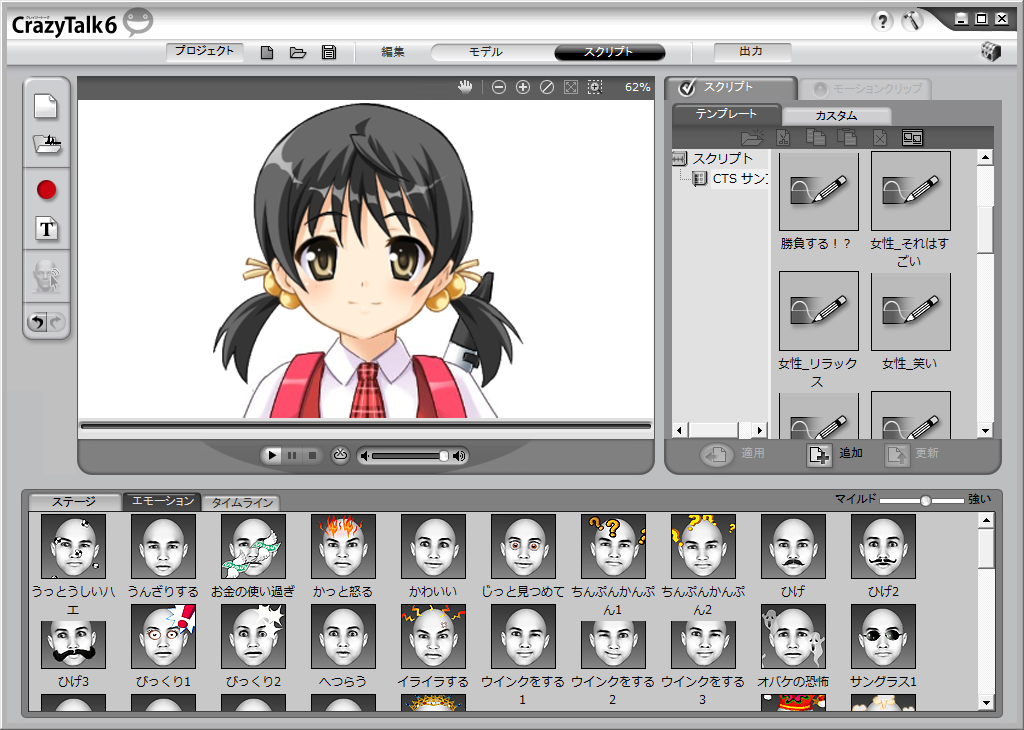
Task: Open the プロジェクト menu
Action: [x=204, y=51]
